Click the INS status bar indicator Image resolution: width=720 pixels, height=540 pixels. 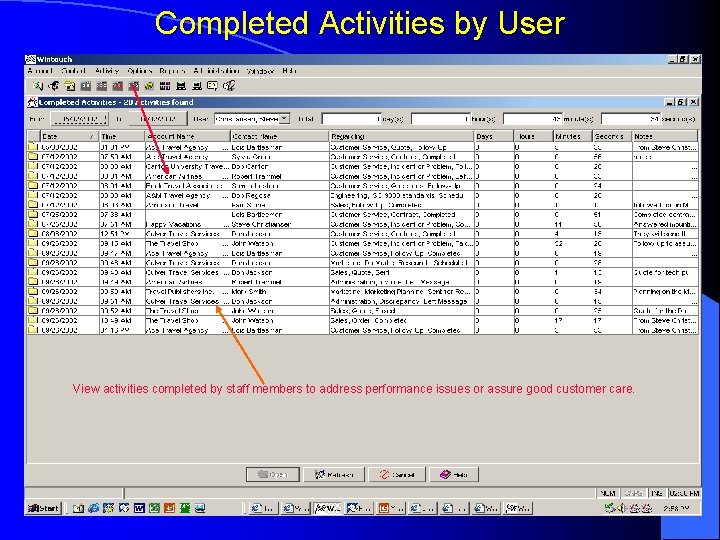click(x=657, y=493)
